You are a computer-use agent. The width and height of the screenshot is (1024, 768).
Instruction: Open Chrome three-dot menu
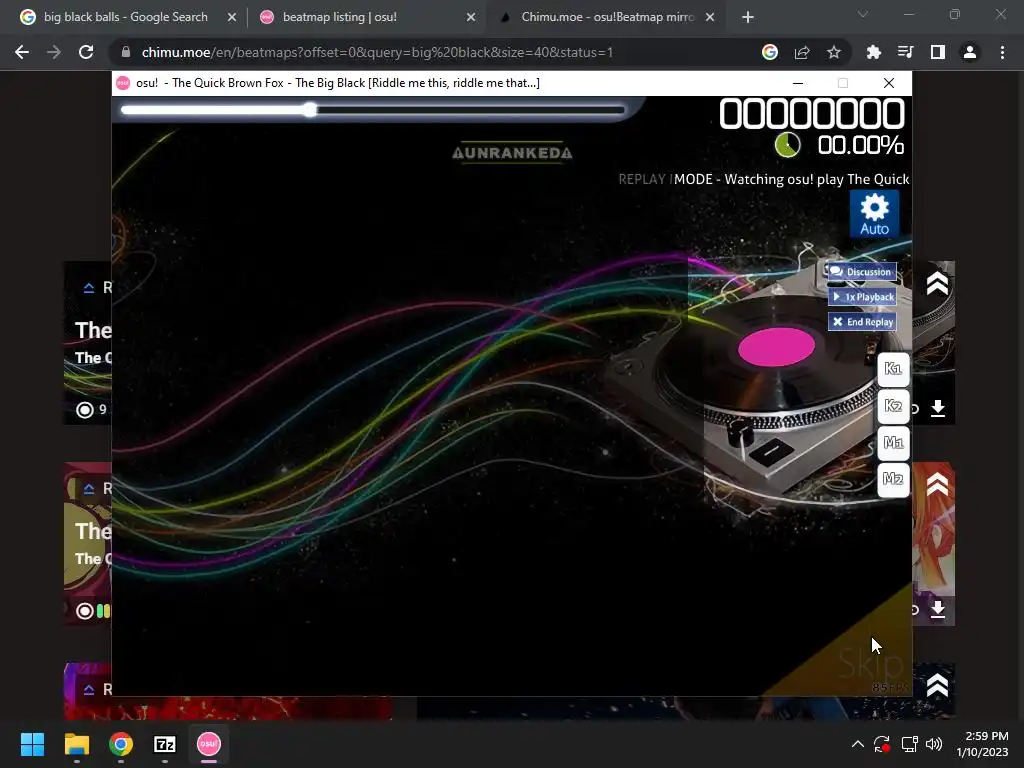click(x=1002, y=52)
